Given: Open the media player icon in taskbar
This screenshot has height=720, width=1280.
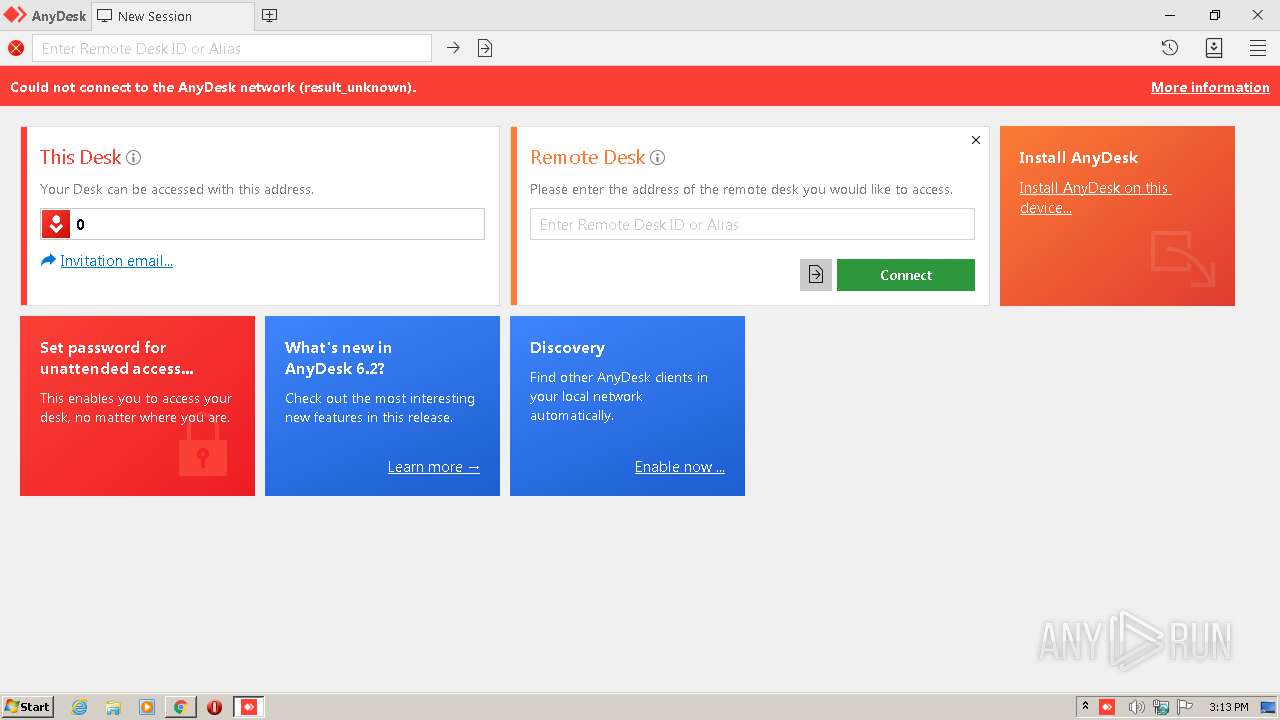Looking at the screenshot, I should [147, 707].
